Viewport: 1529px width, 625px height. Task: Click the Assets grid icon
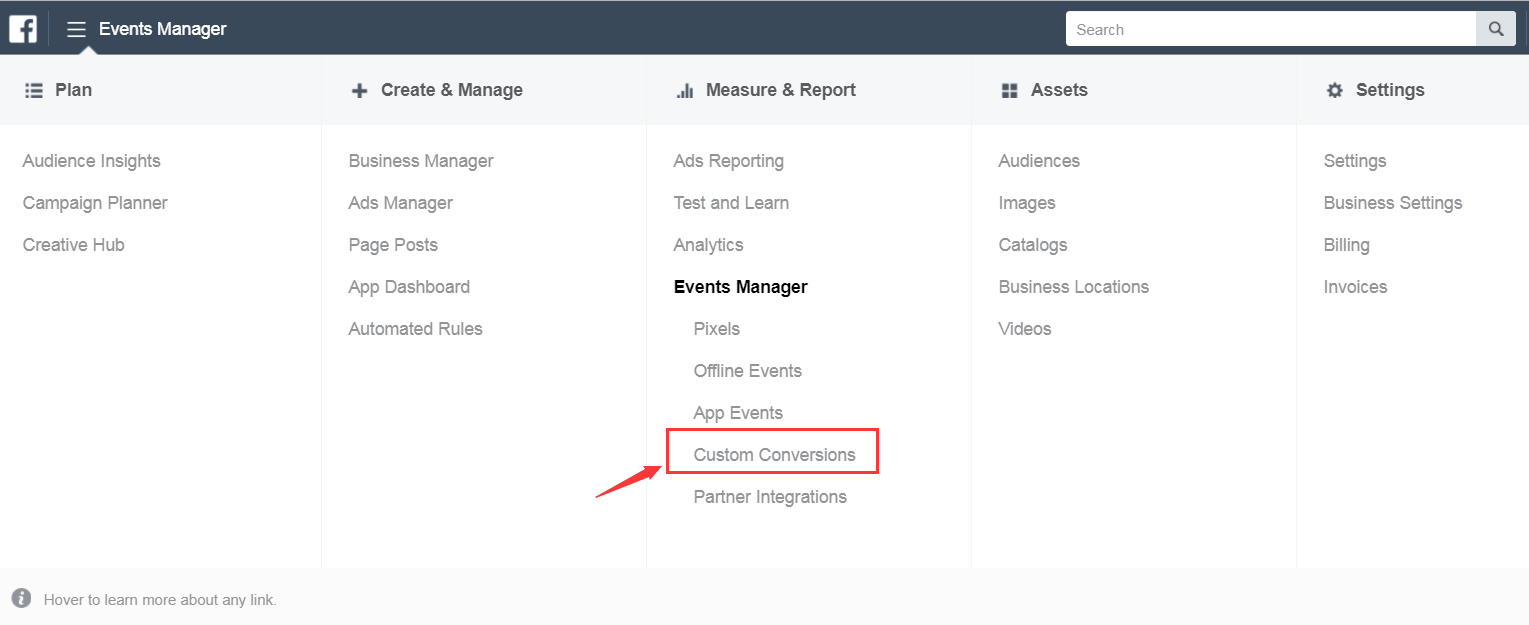(x=1009, y=90)
